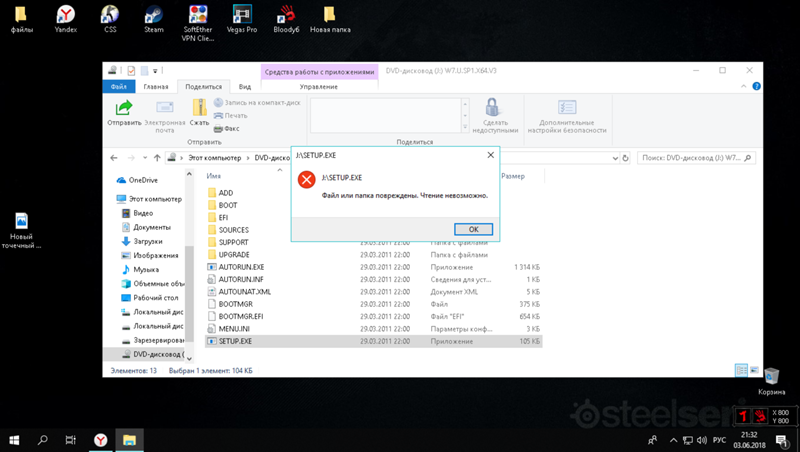Open the Файл ribbon tab

click(118, 86)
